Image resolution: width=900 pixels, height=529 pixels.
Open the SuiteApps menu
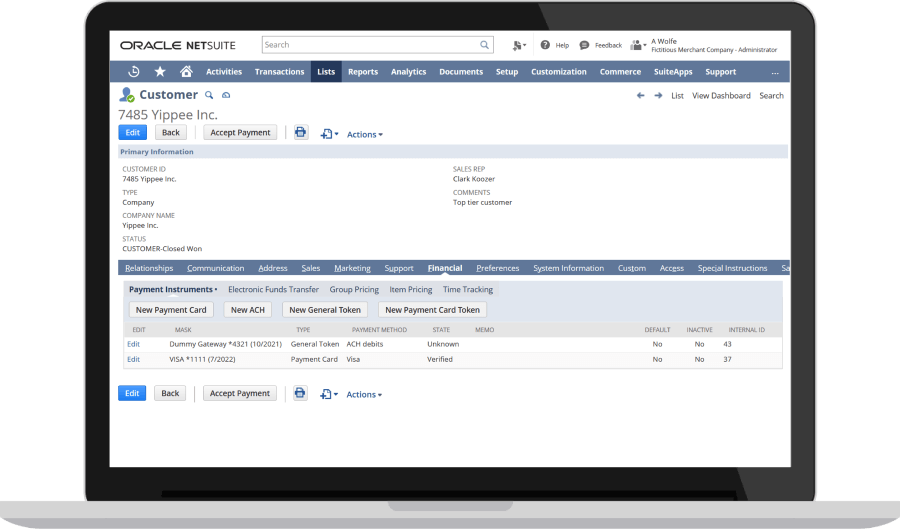click(x=673, y=72)
